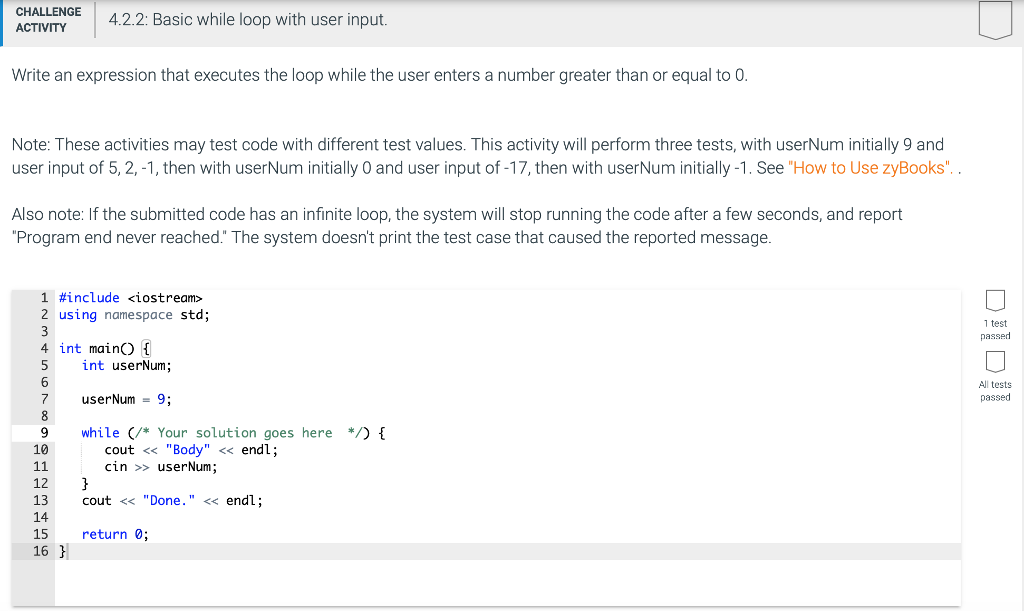Select the 'using namespace std;' statement
The width and height of the screenshot is (1024, 611).
[132, 314]
